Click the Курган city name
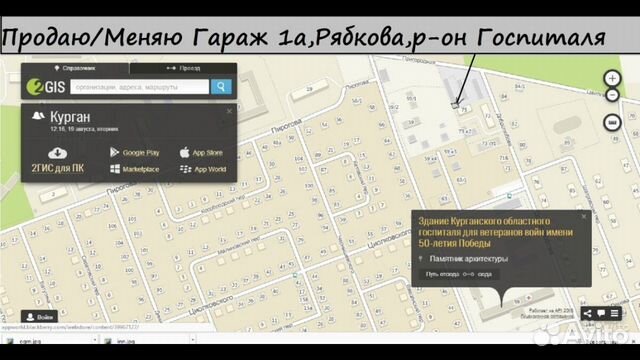 coord(70,117)
